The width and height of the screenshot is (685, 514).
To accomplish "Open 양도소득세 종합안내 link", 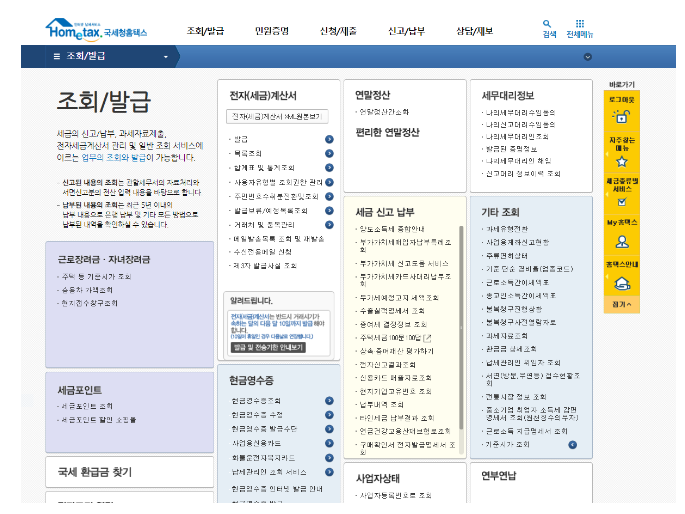I will click(x=392, y=229).
